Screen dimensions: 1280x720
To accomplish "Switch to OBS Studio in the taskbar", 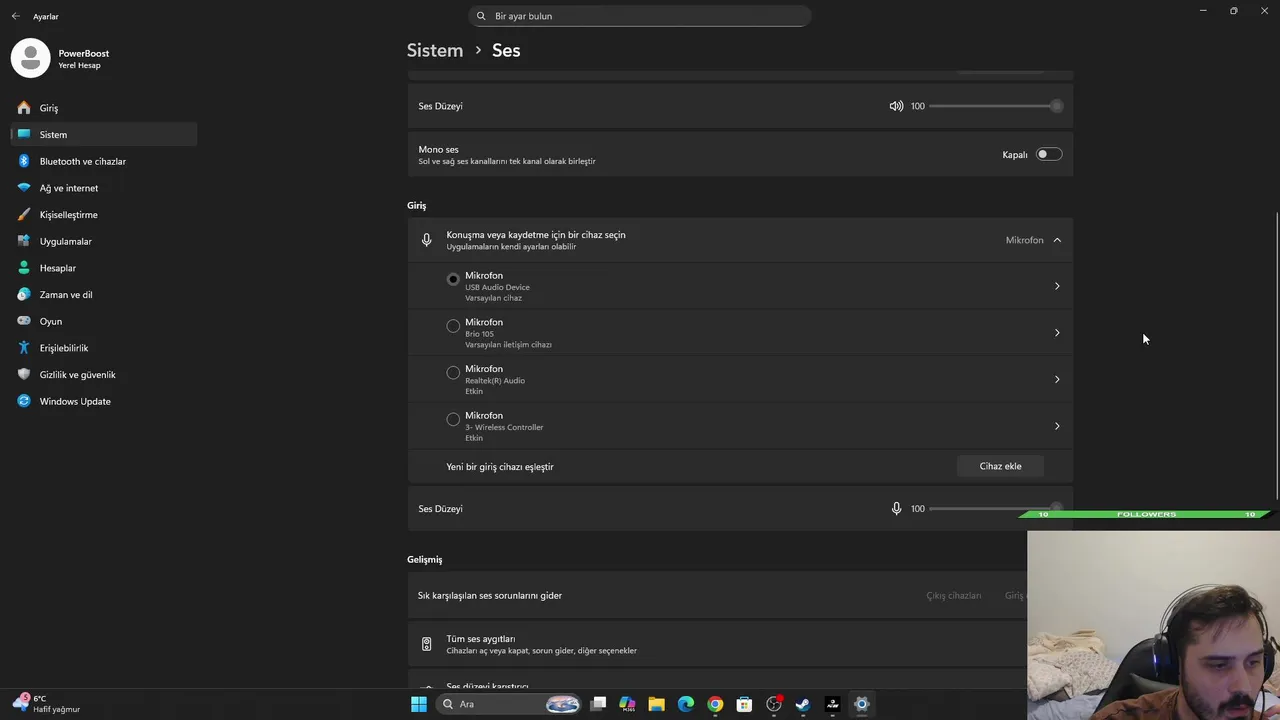I will click(774, 704).
